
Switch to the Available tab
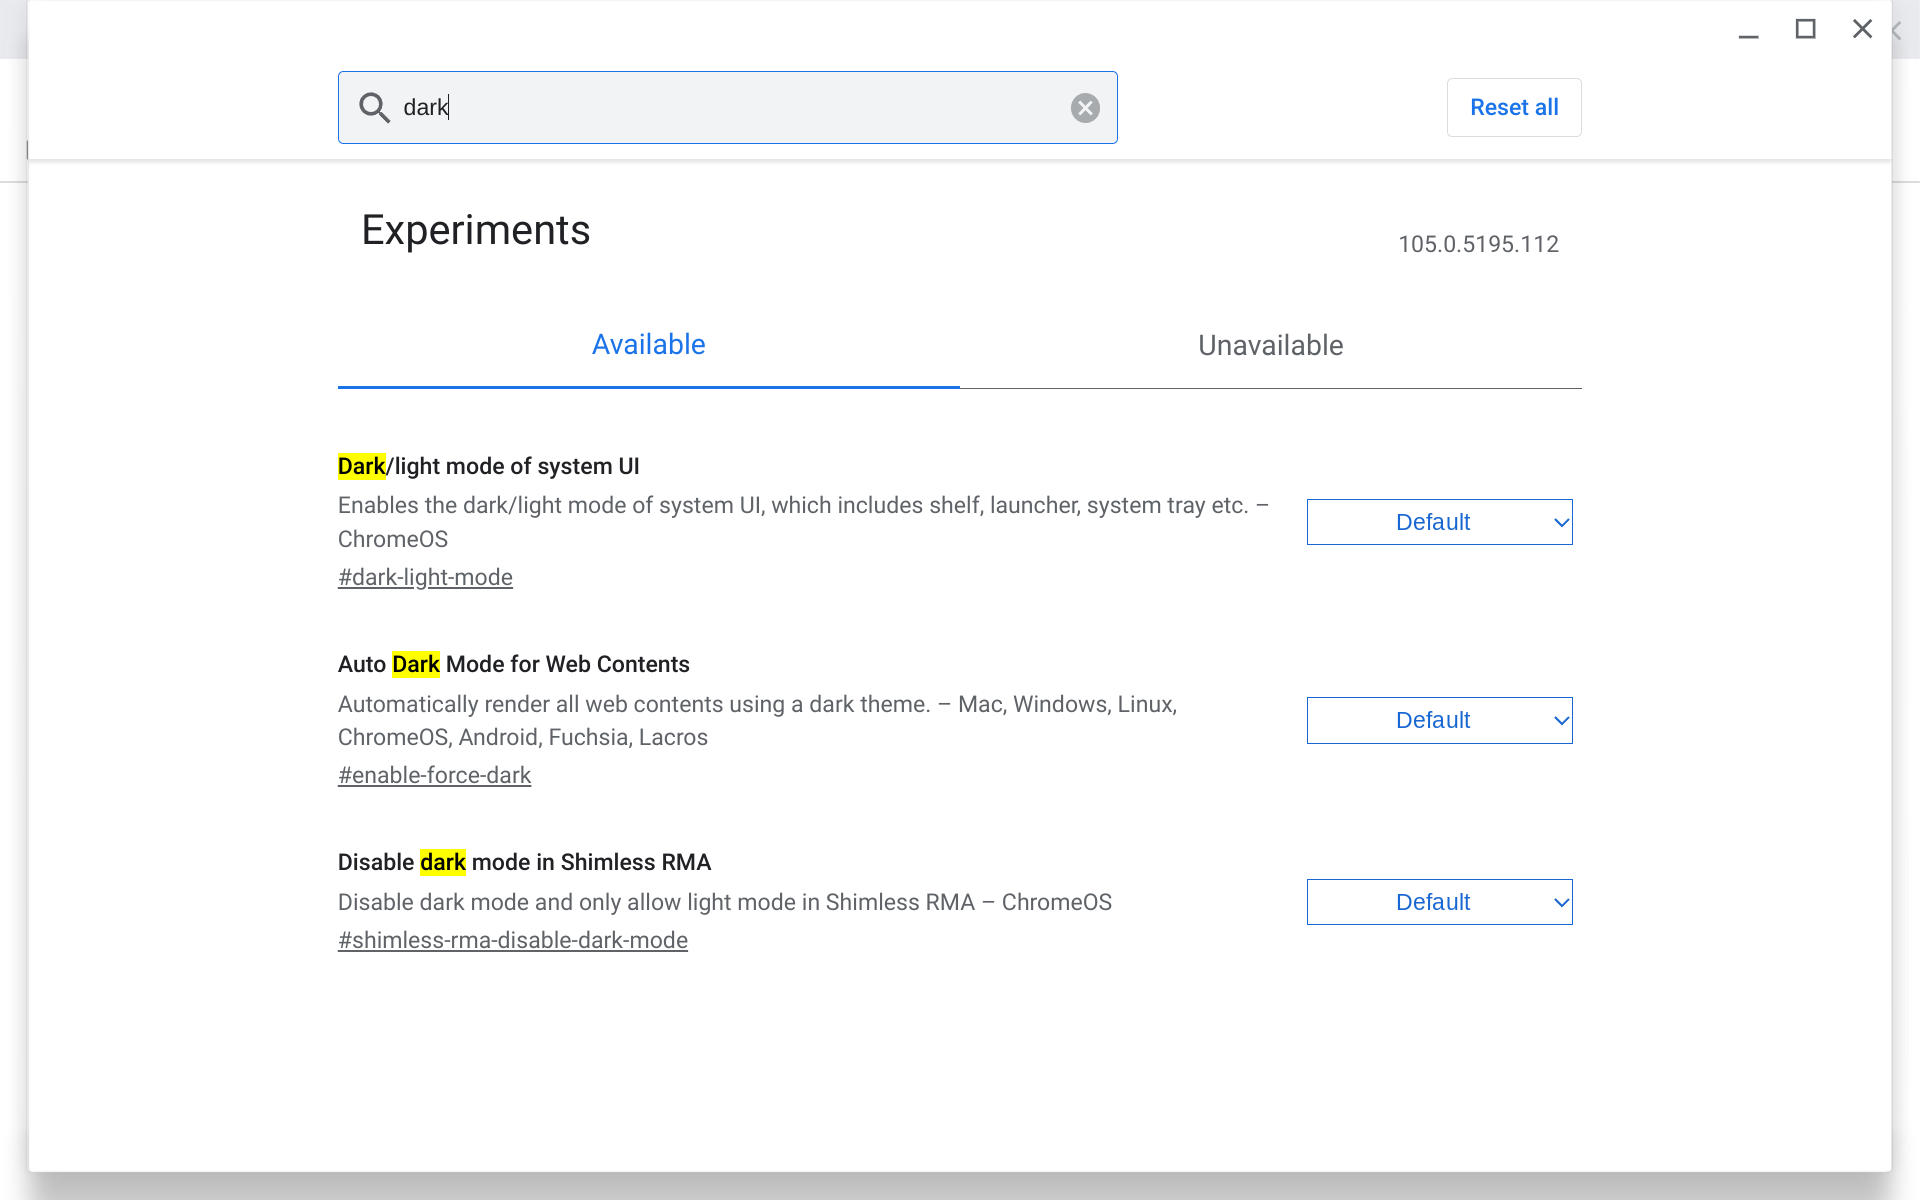click(648, 345)
